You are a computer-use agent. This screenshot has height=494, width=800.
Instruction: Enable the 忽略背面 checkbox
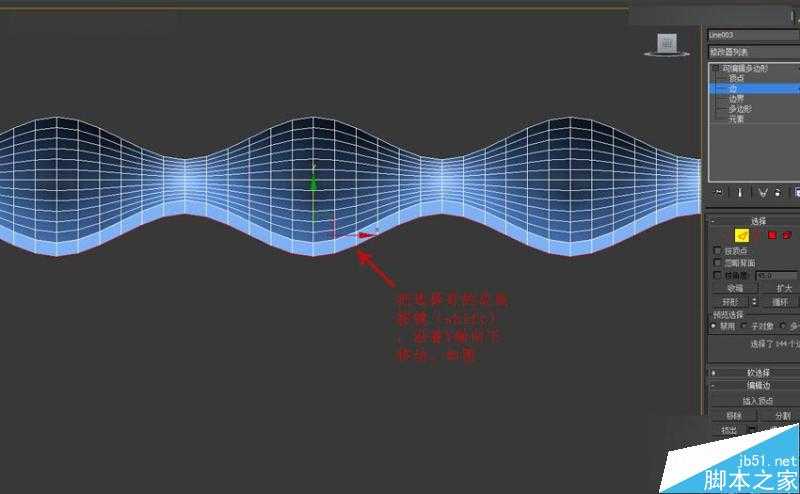(717, 262)
